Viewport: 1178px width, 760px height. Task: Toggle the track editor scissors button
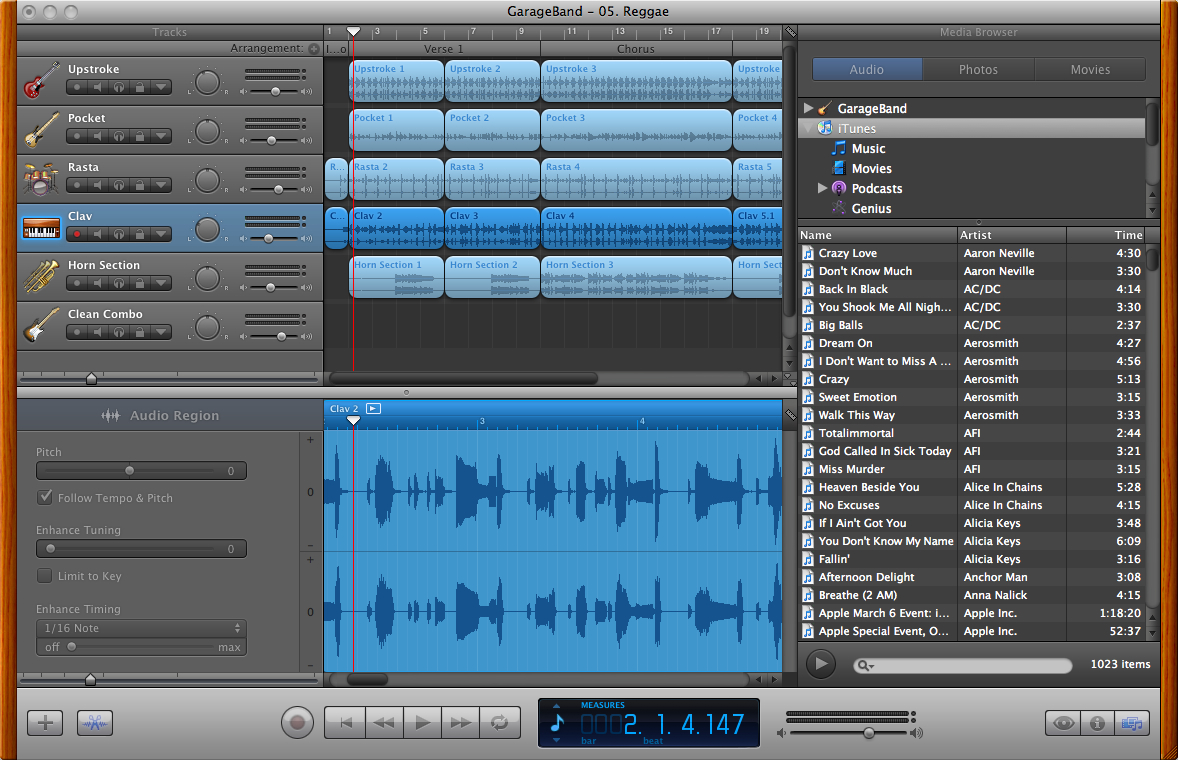tap(95, 723)
